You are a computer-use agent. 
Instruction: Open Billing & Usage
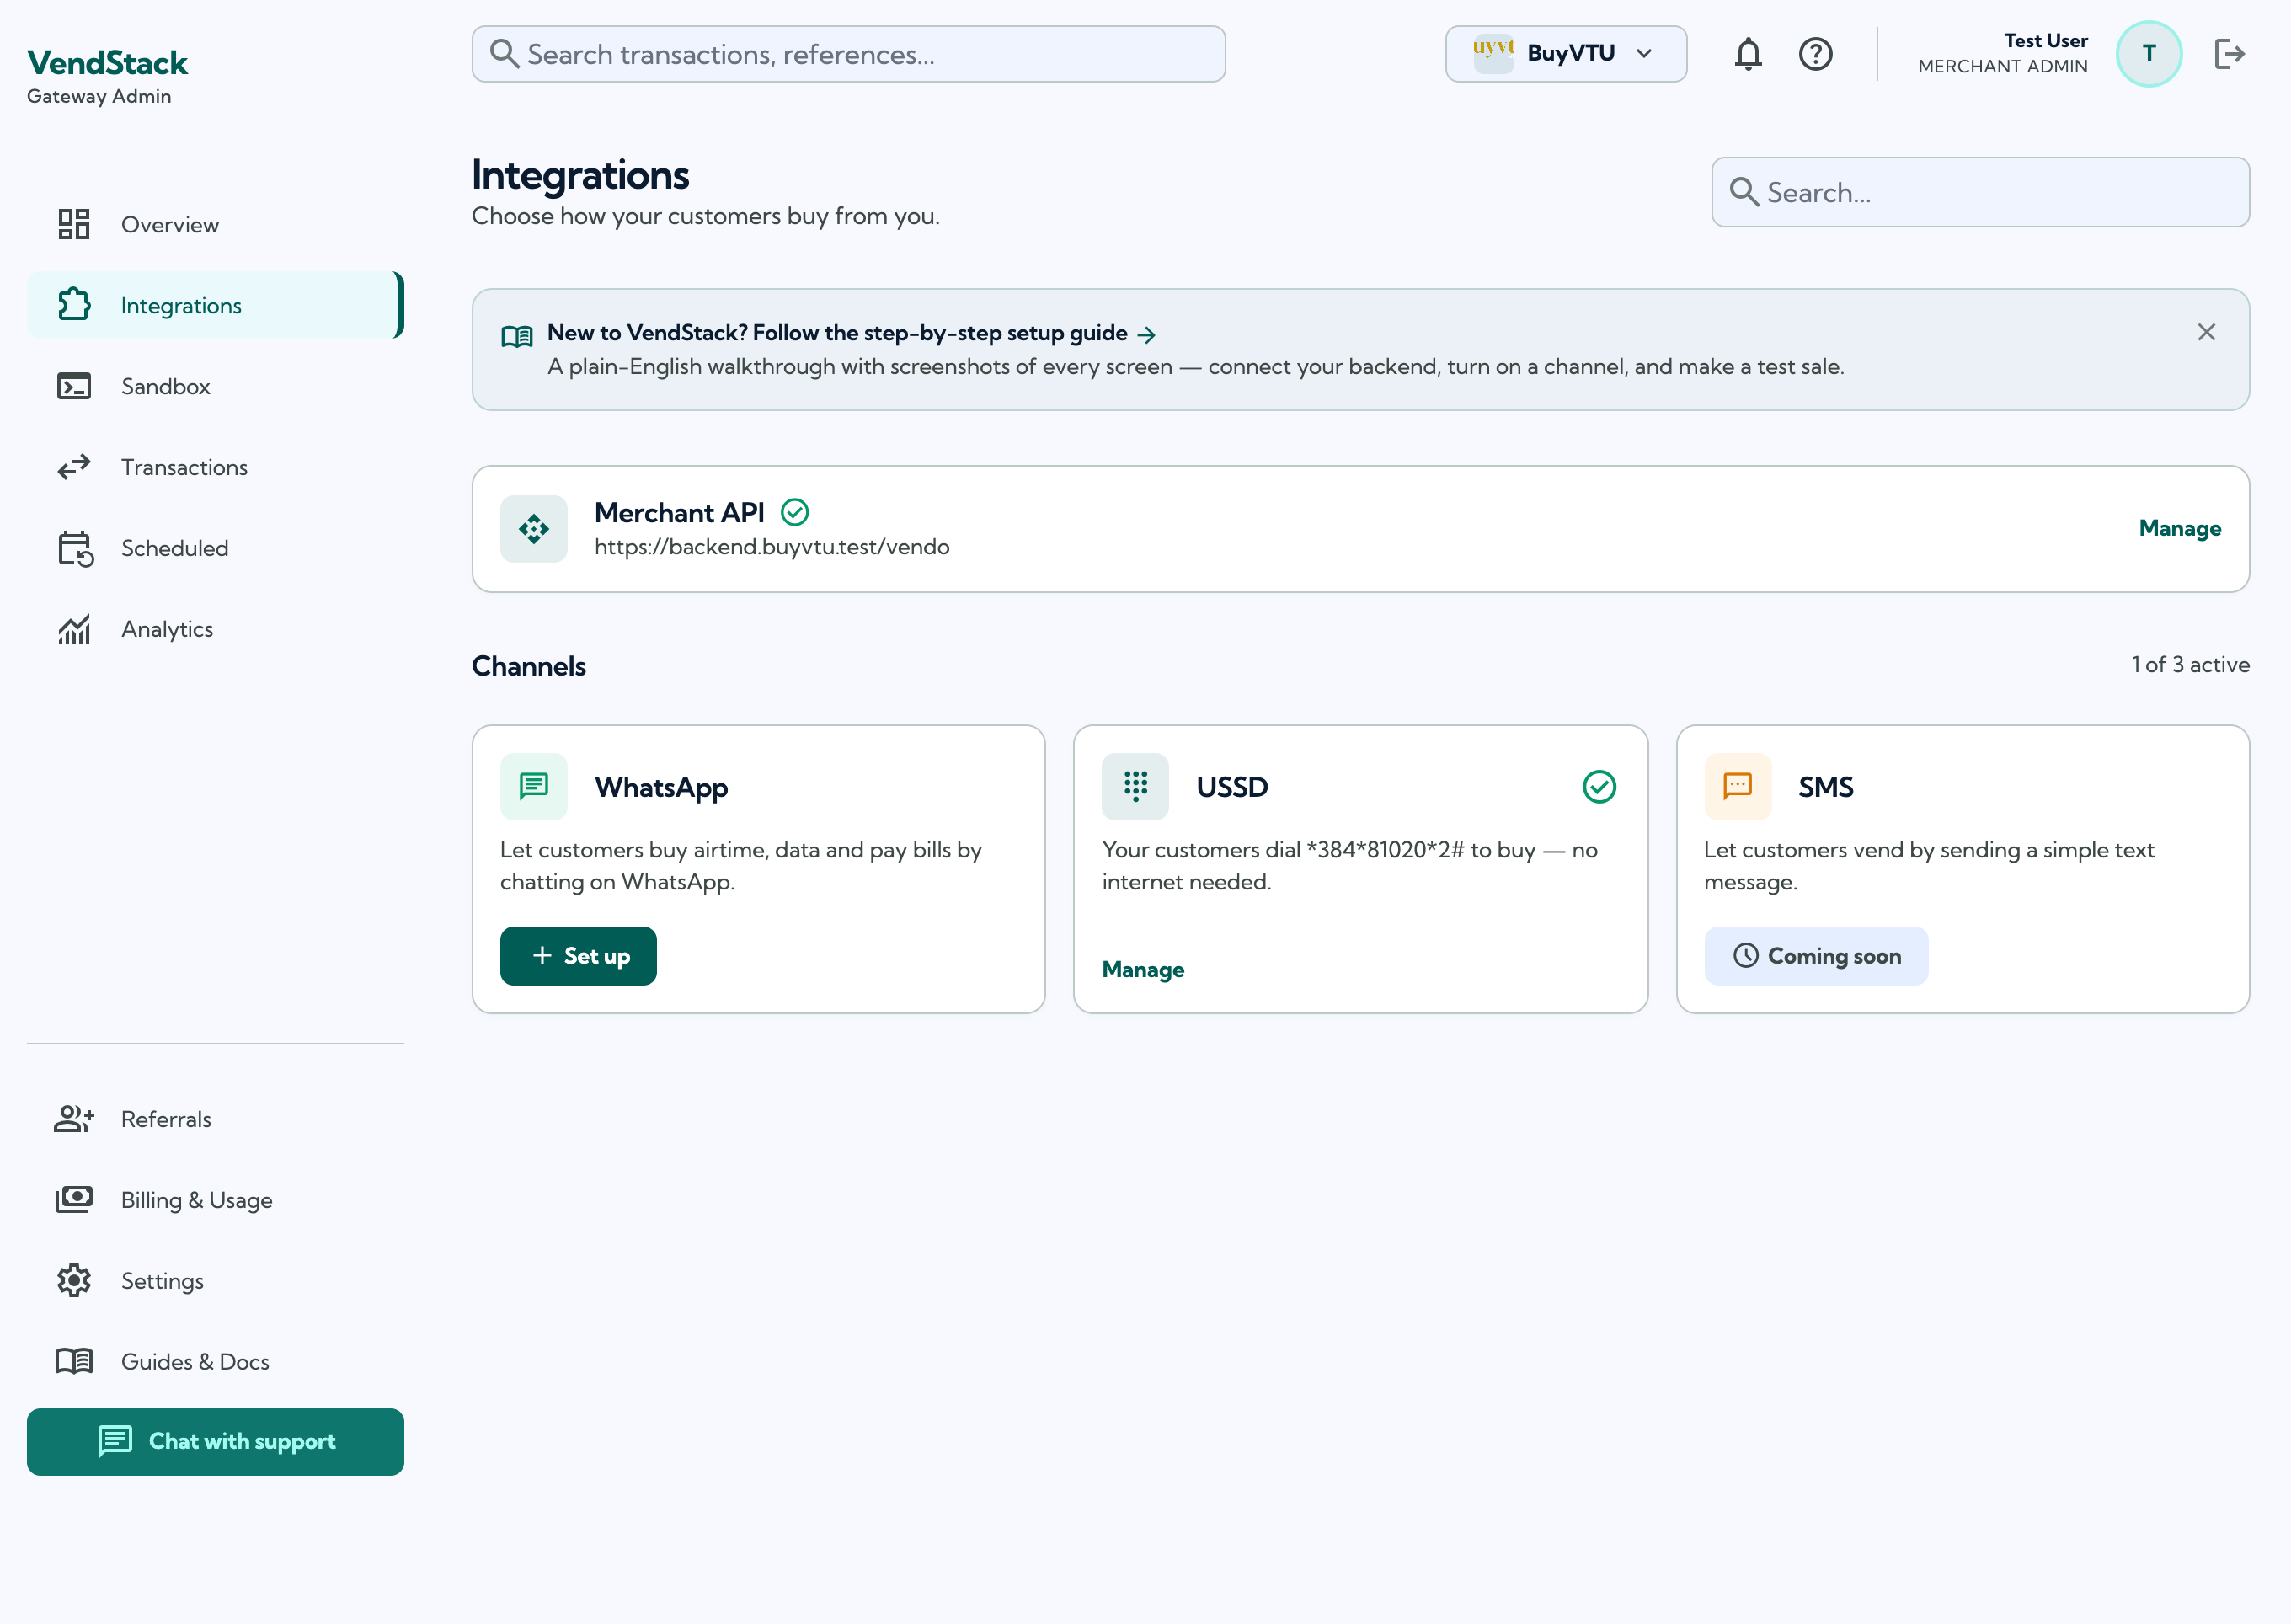(x=215, y=1200)
